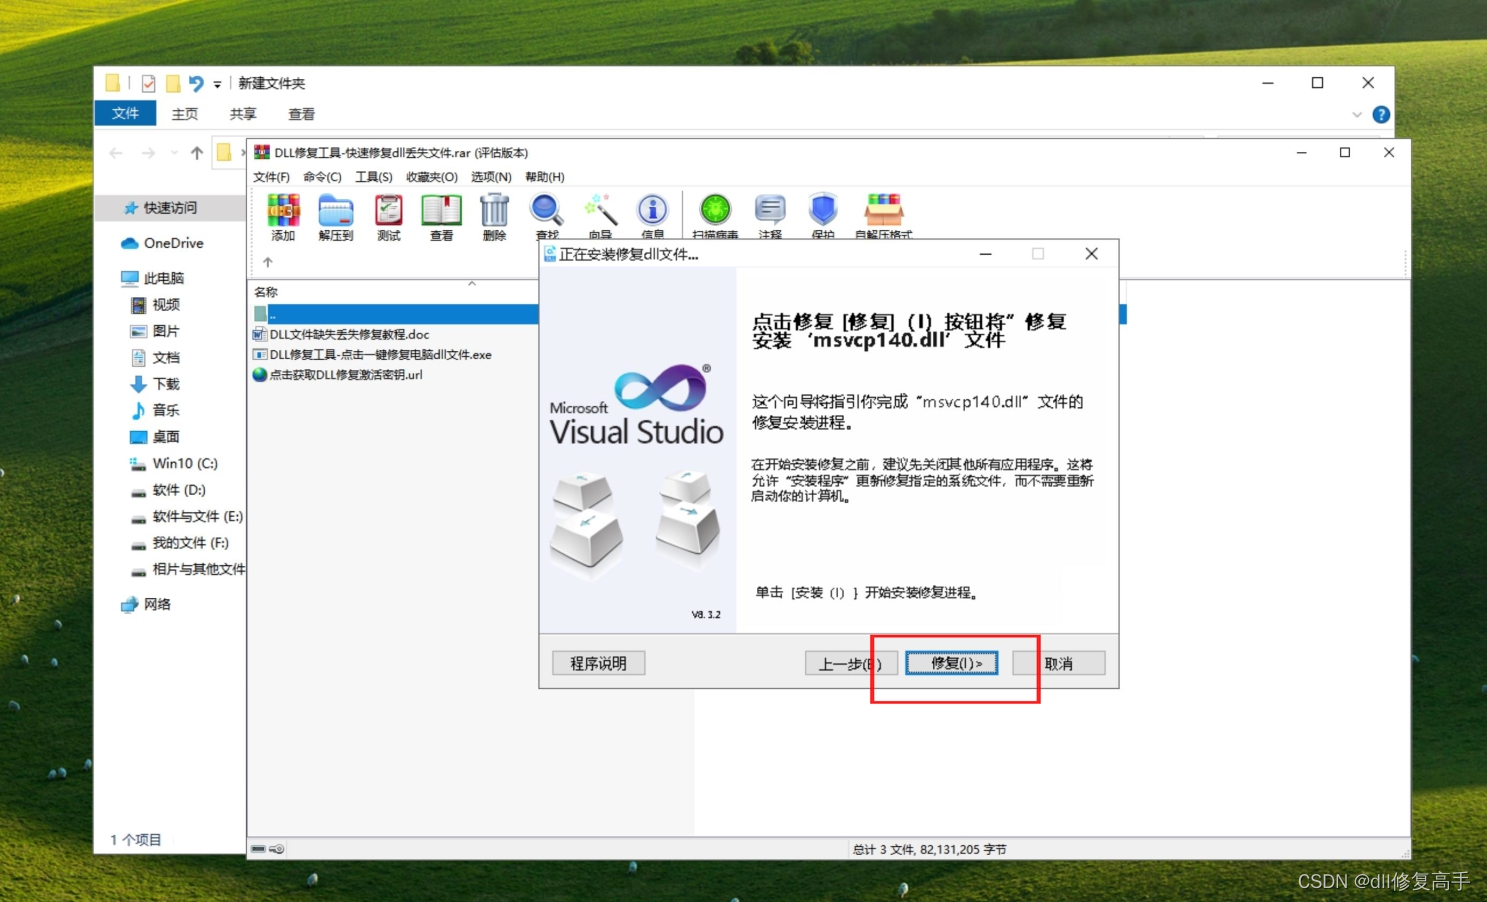The height and width of the screenshot is (902, 1487).
Task: Open the 命令(C) menu in WinRAR
Action: pyautogui.click(x=322, y=177)
